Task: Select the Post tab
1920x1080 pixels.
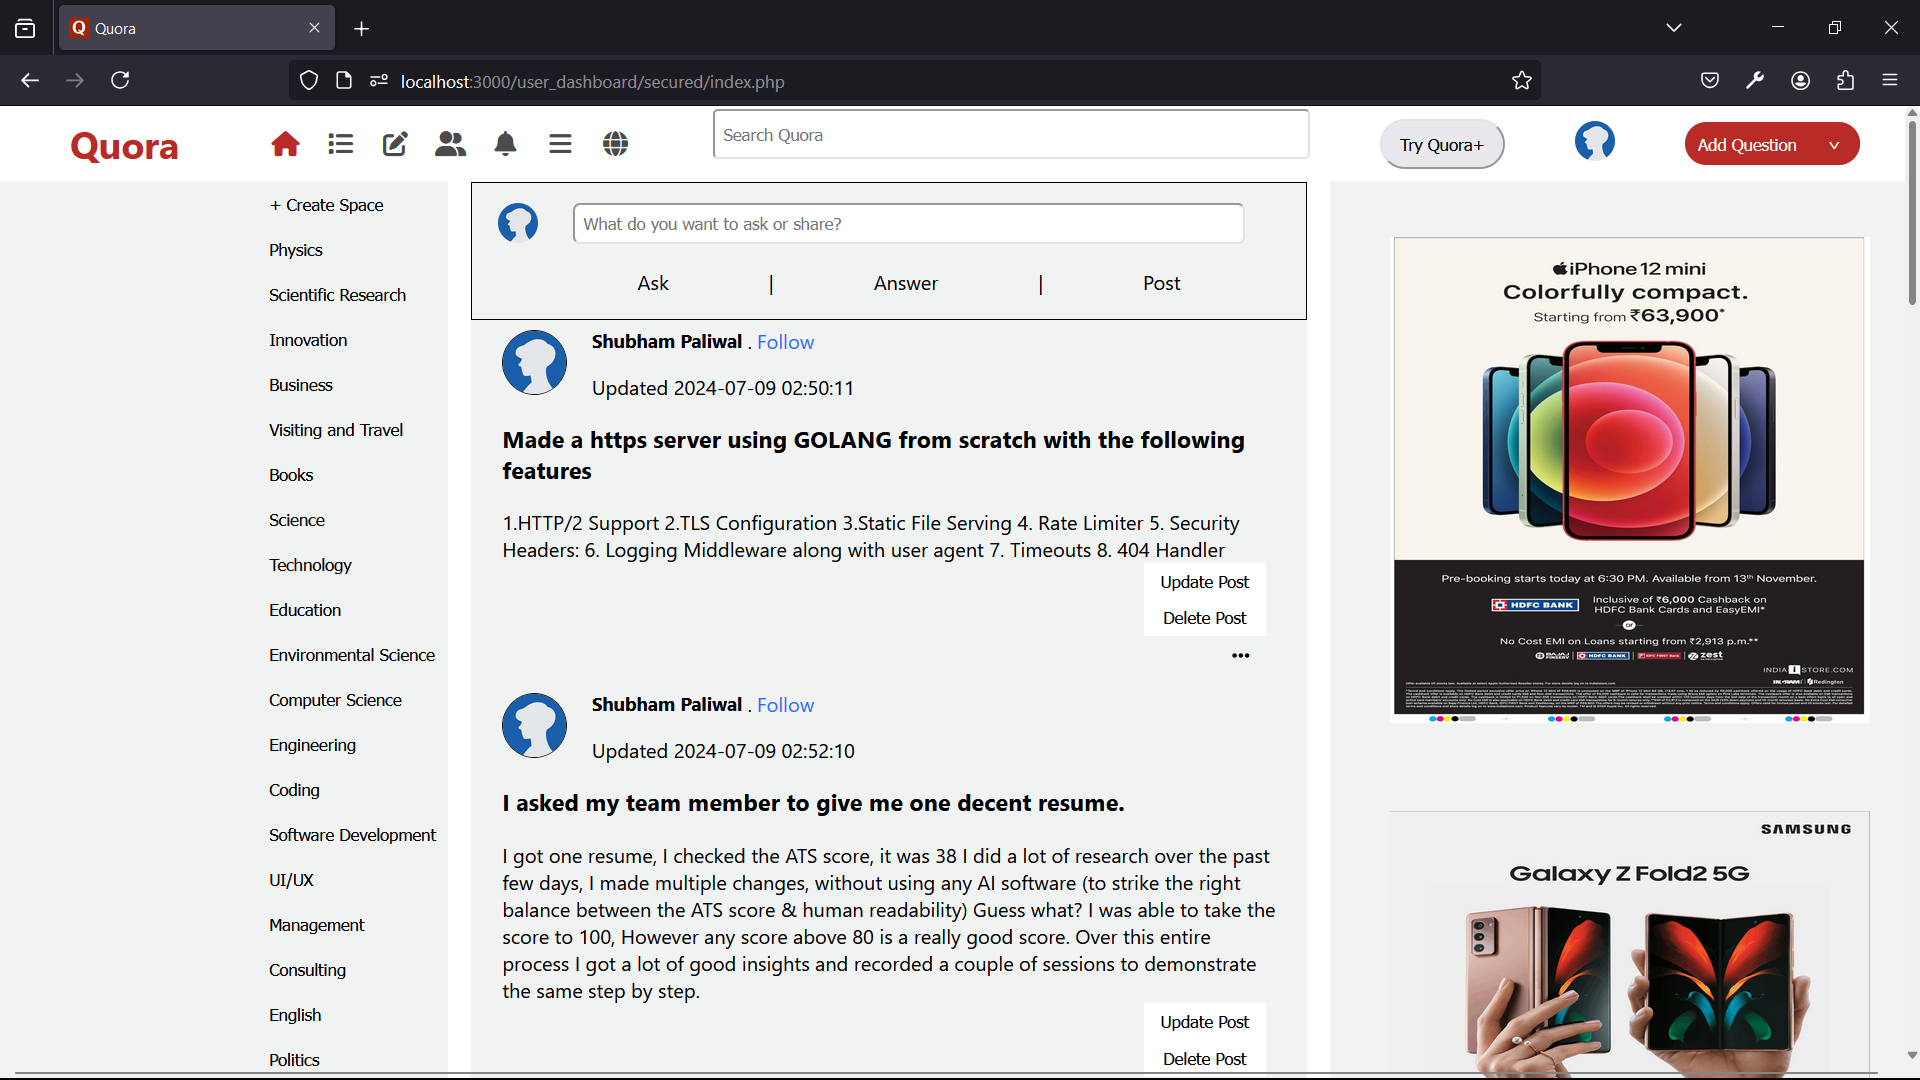Action: (x=1162, y=284)
